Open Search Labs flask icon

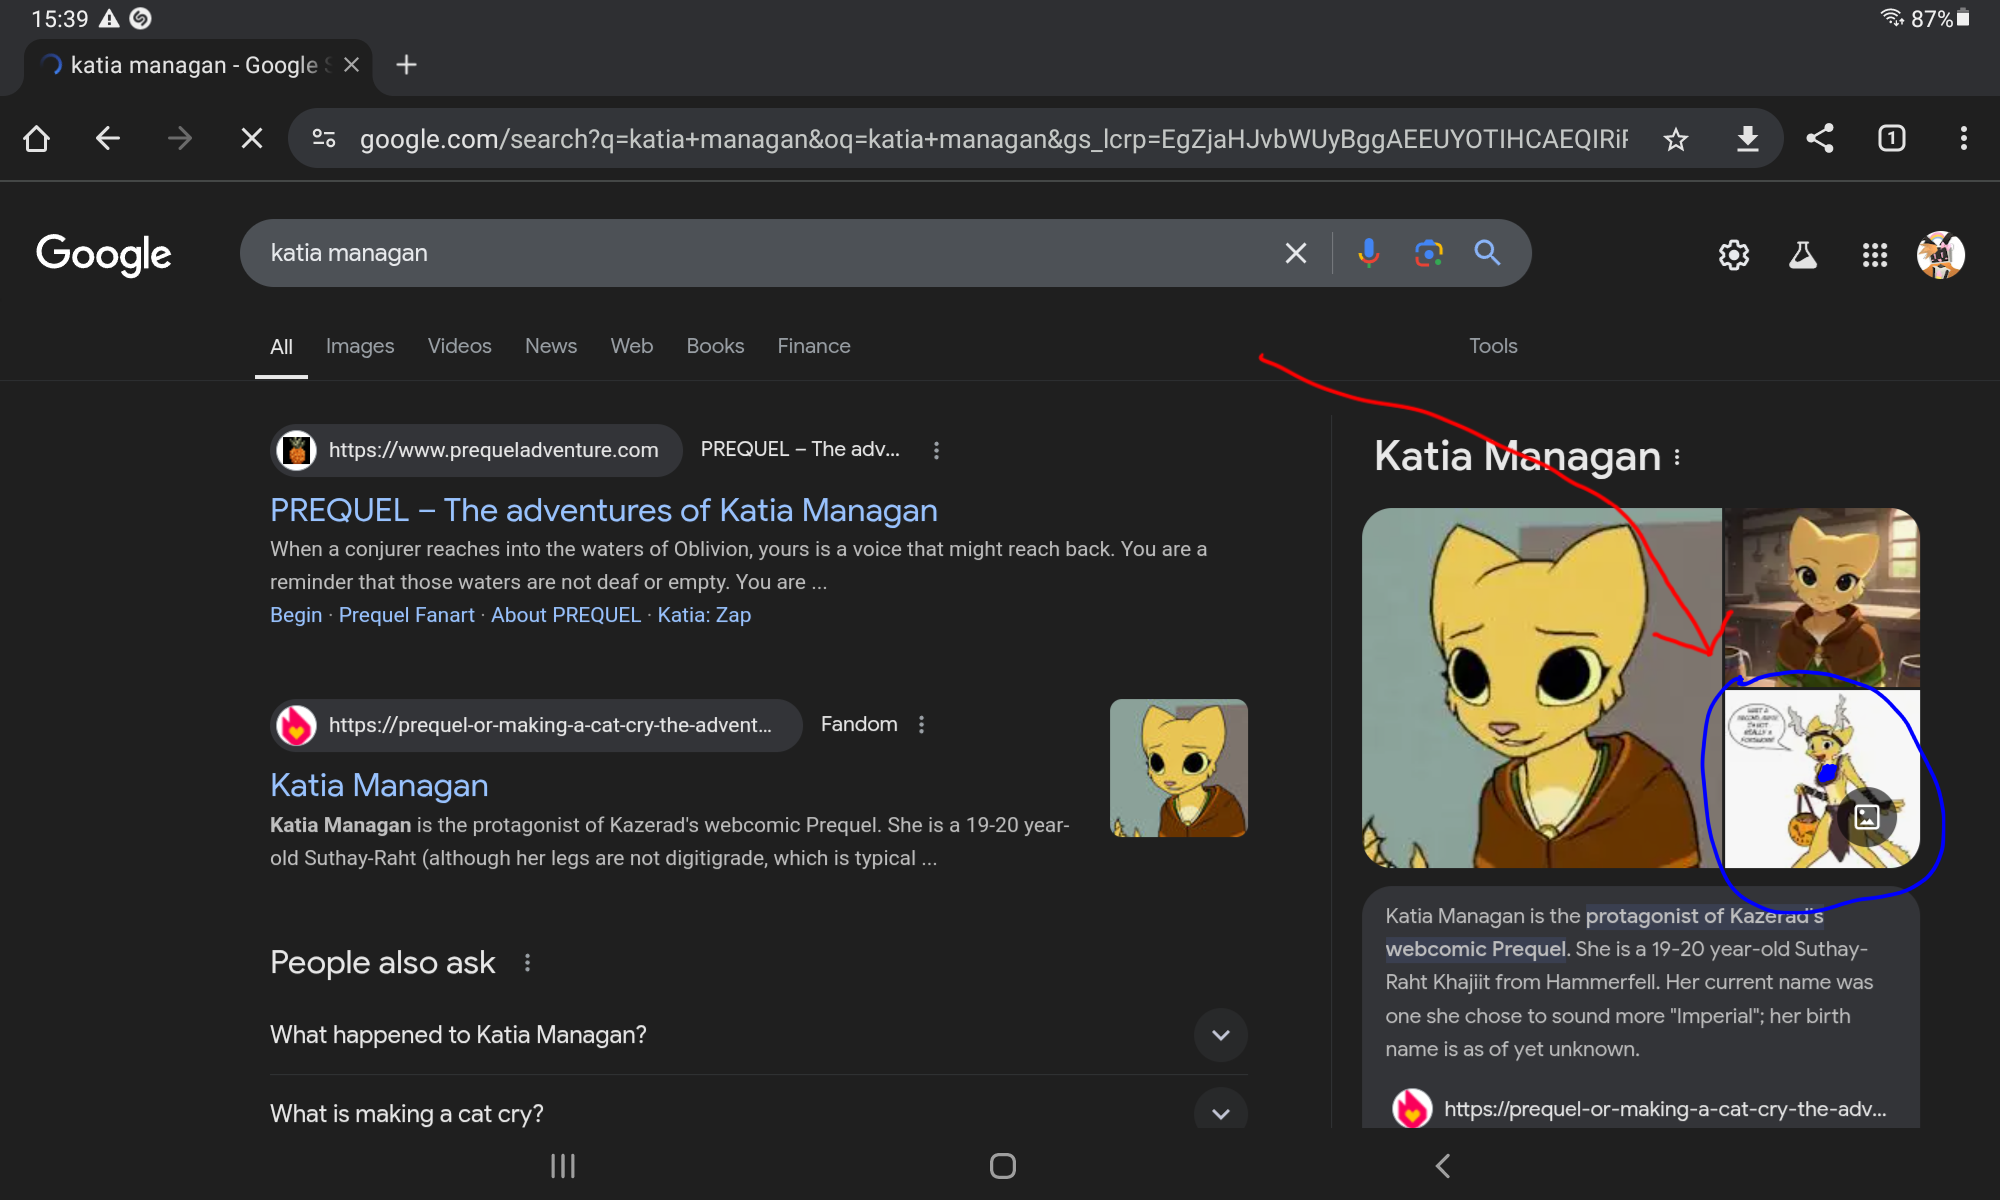pyautogui.click(x=1803, y=255)
